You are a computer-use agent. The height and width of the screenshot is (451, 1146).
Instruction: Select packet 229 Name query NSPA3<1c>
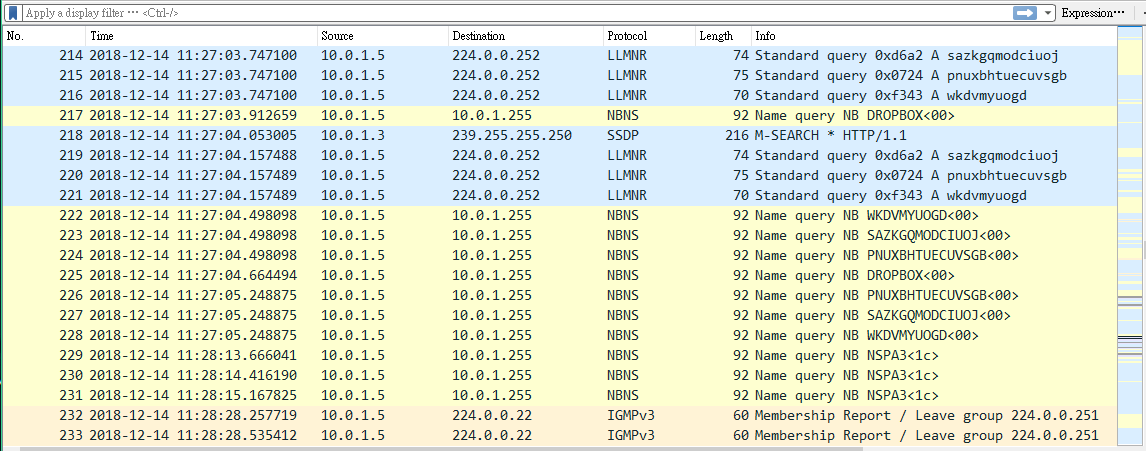561,356
